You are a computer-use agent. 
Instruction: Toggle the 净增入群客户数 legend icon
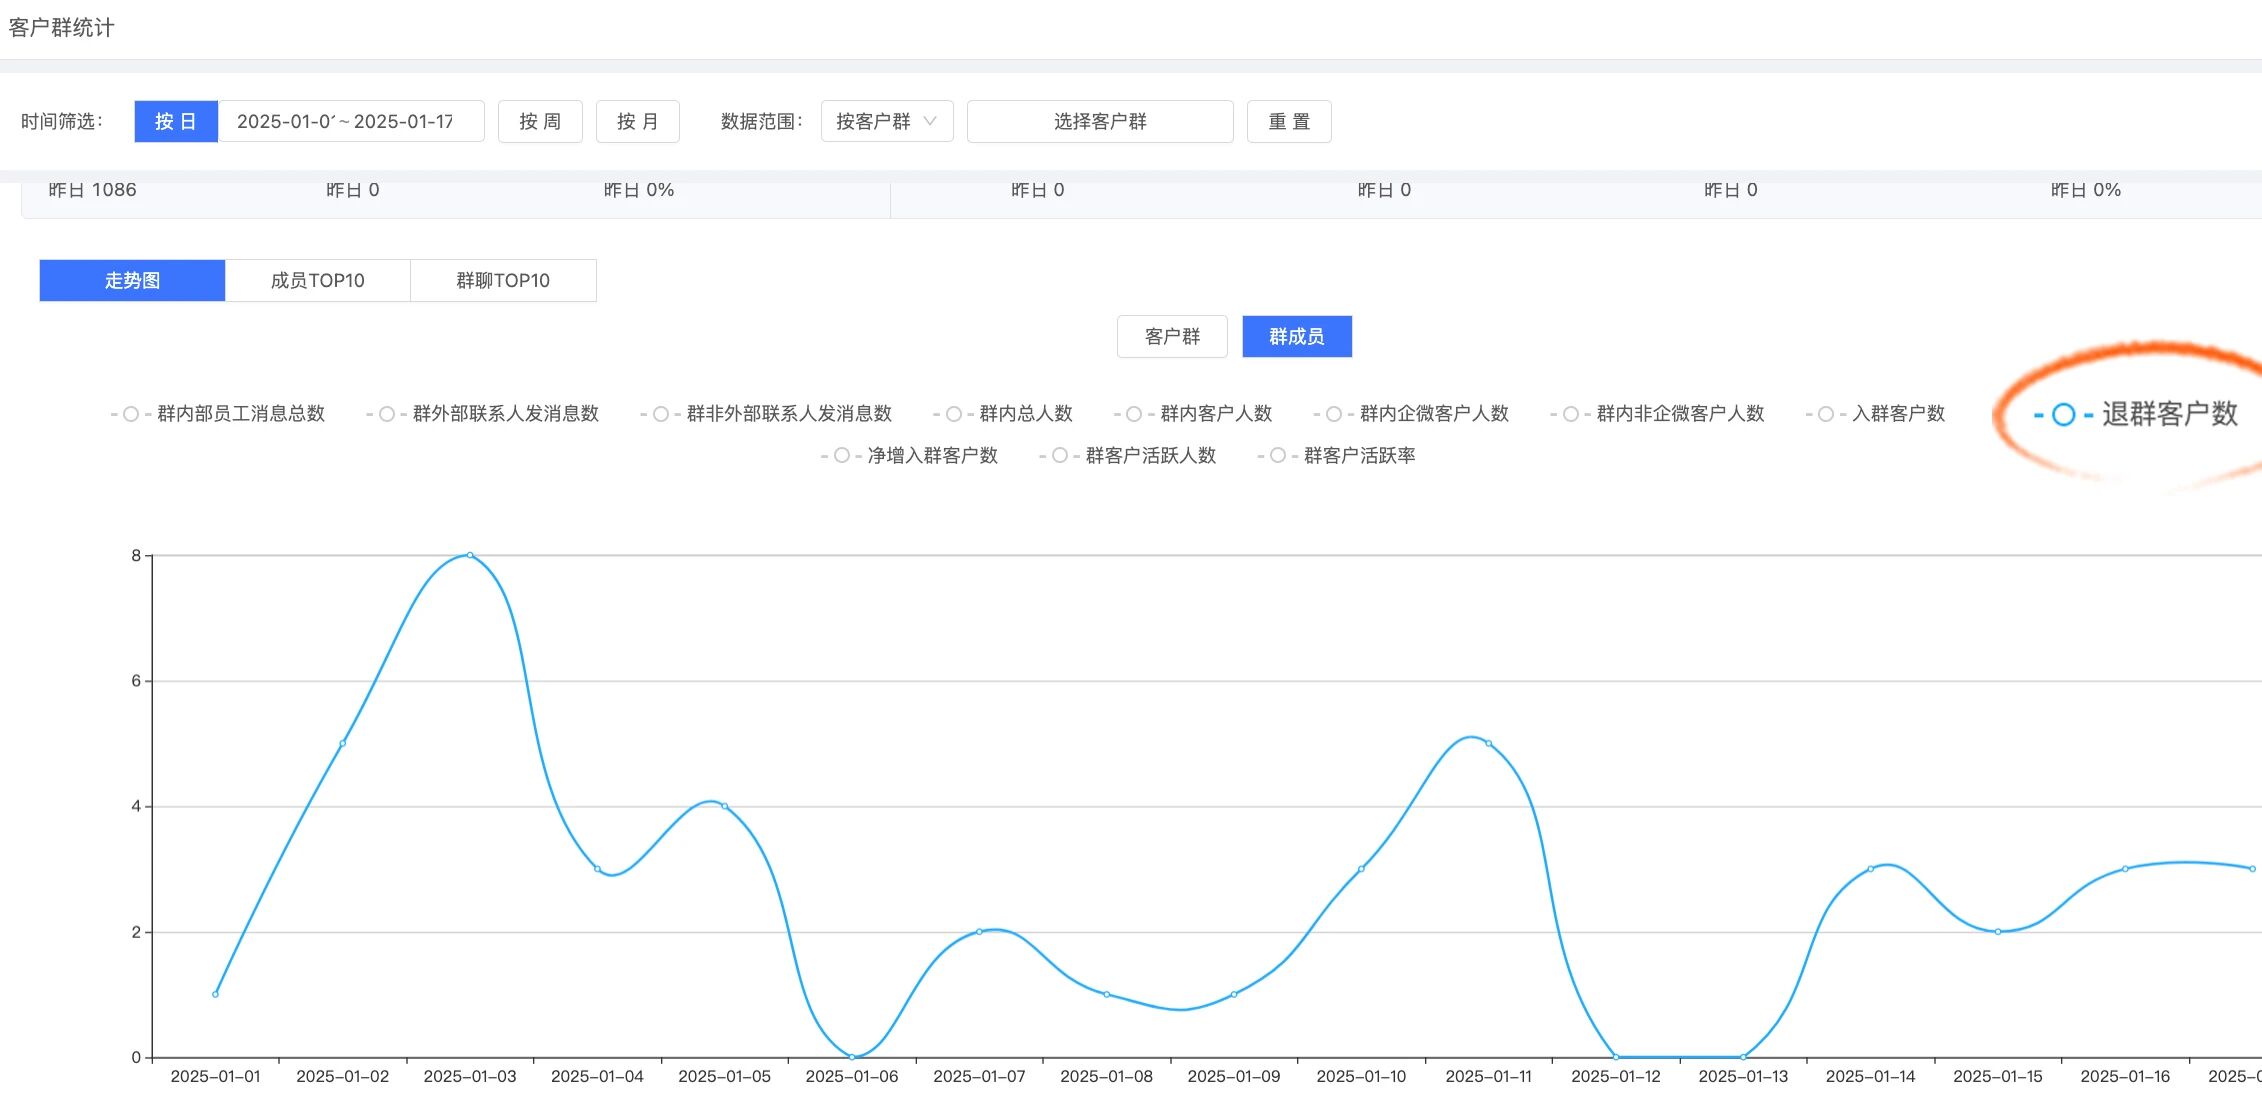click(842, 456)
